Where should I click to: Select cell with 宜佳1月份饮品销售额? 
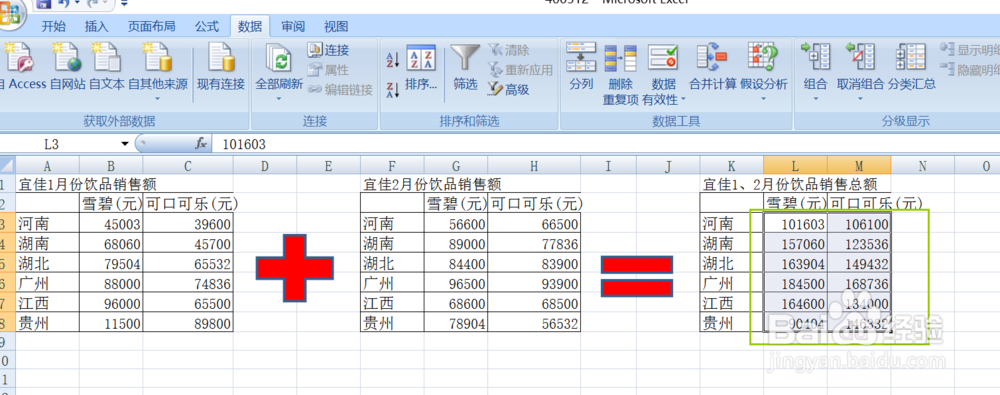[87, 184]
